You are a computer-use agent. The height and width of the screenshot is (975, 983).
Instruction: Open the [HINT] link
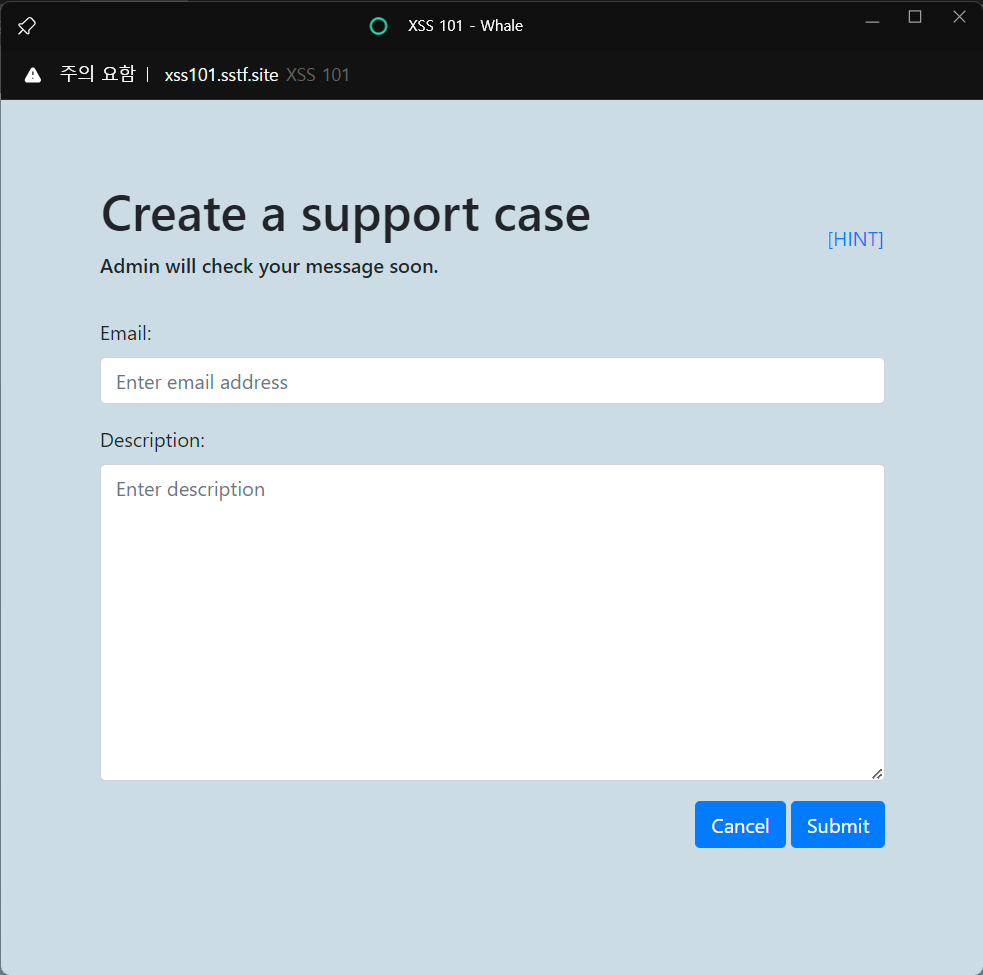[855, 239]
